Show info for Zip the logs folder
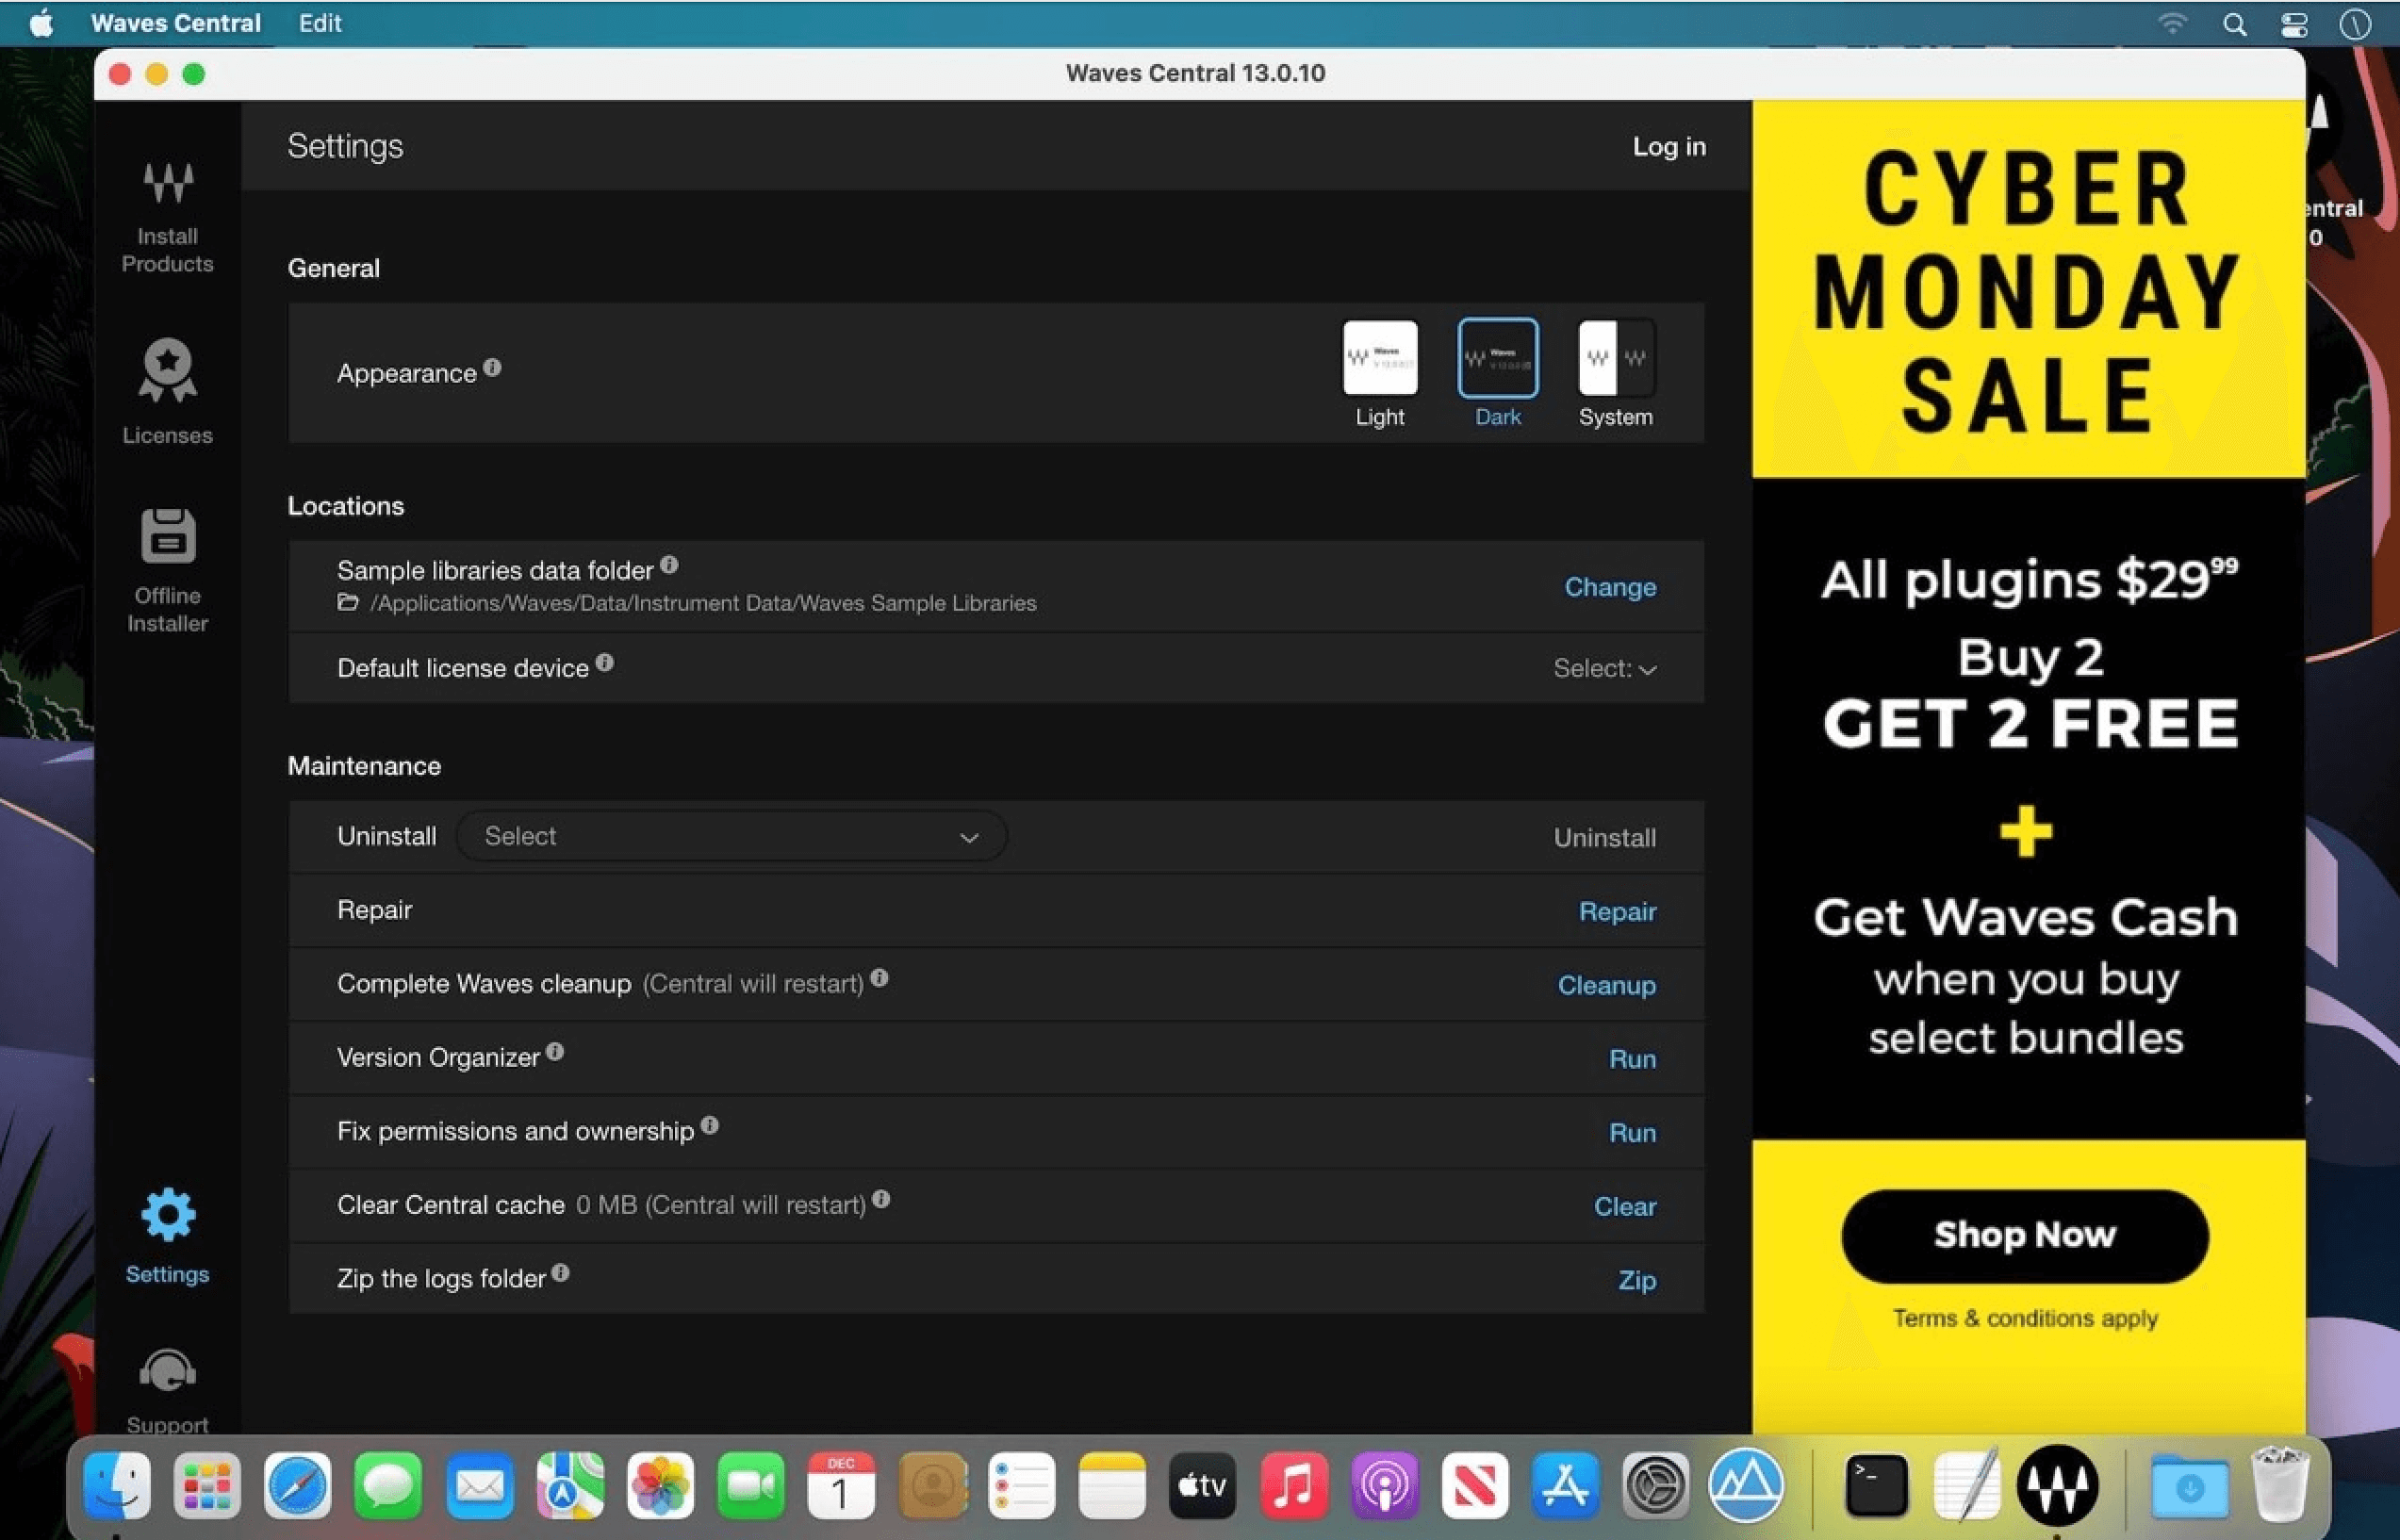Viewport: 2400px width, 1540px height. coord(561,1273)
